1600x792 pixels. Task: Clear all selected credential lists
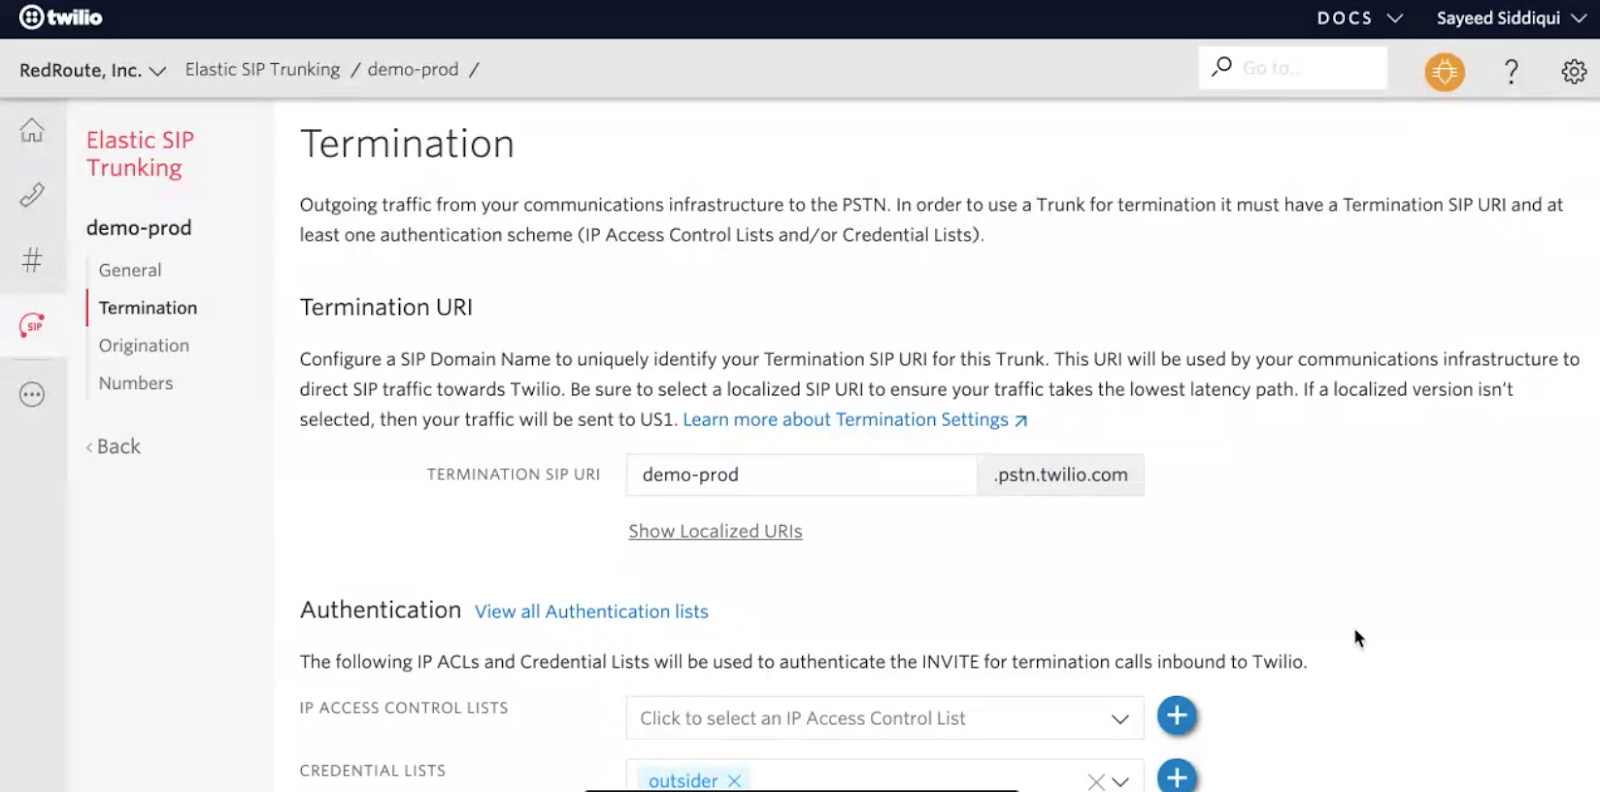pyautogui.click(x=1096, y=782)
